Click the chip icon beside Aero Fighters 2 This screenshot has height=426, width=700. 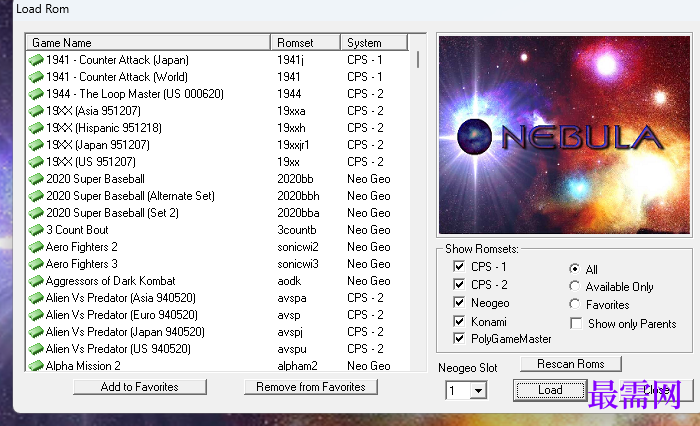coord(36,247)
